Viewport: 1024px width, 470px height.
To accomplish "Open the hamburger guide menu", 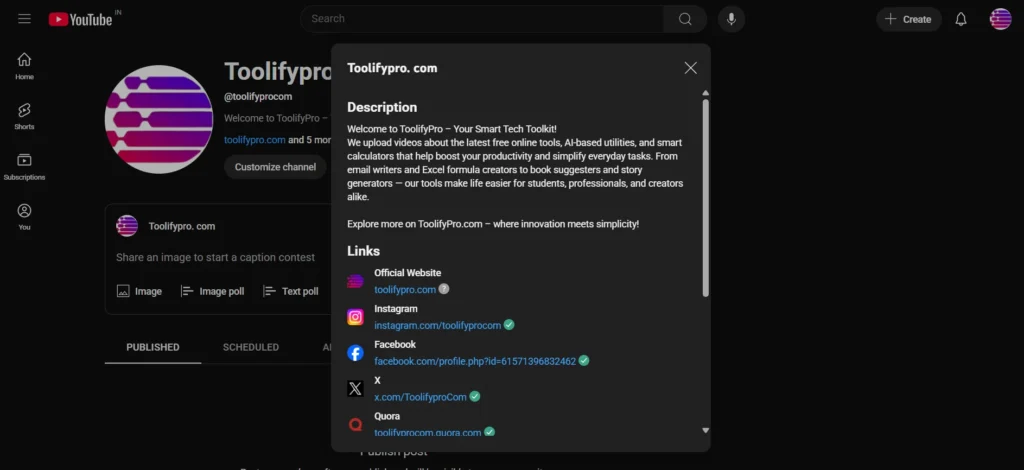I will click(24, 19).
